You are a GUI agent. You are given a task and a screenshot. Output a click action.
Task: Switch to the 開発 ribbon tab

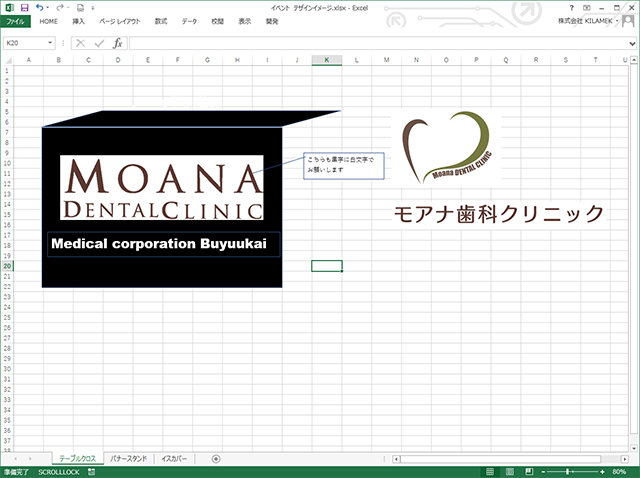tap(272, 21)
